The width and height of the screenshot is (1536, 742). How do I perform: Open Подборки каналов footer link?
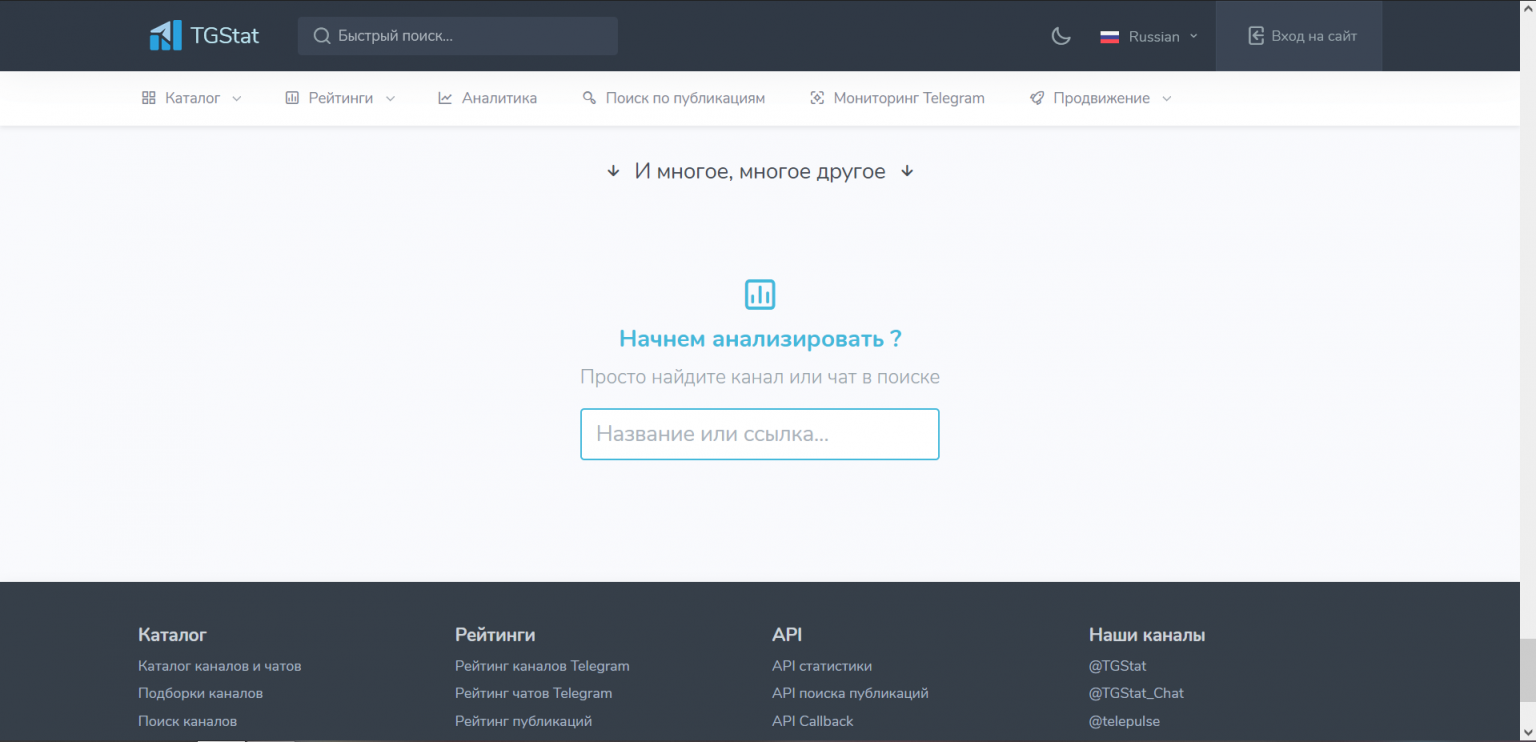(200, 693)
